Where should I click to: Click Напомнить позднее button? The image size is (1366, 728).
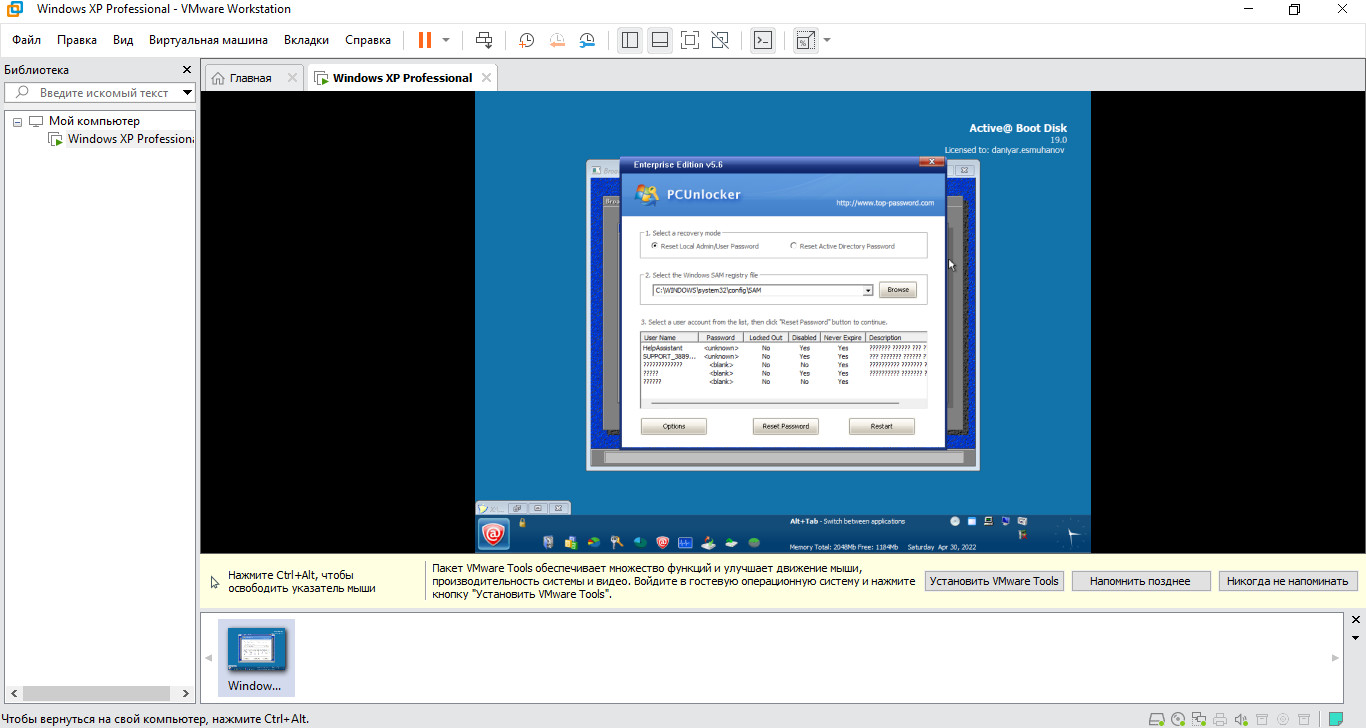(1141, 581)
